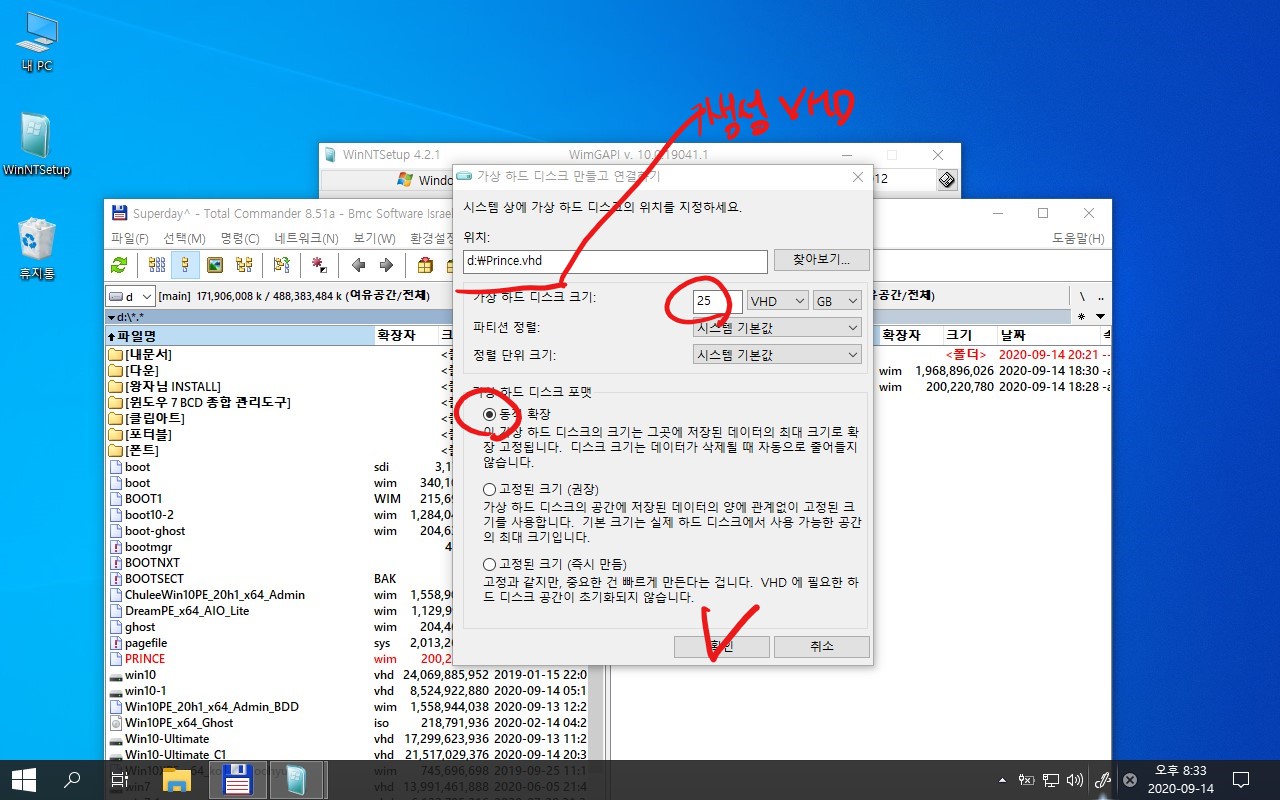Open the 선택(M) menu
The width and height of the screenshot is (1280, 800).
tap(185, 238)
